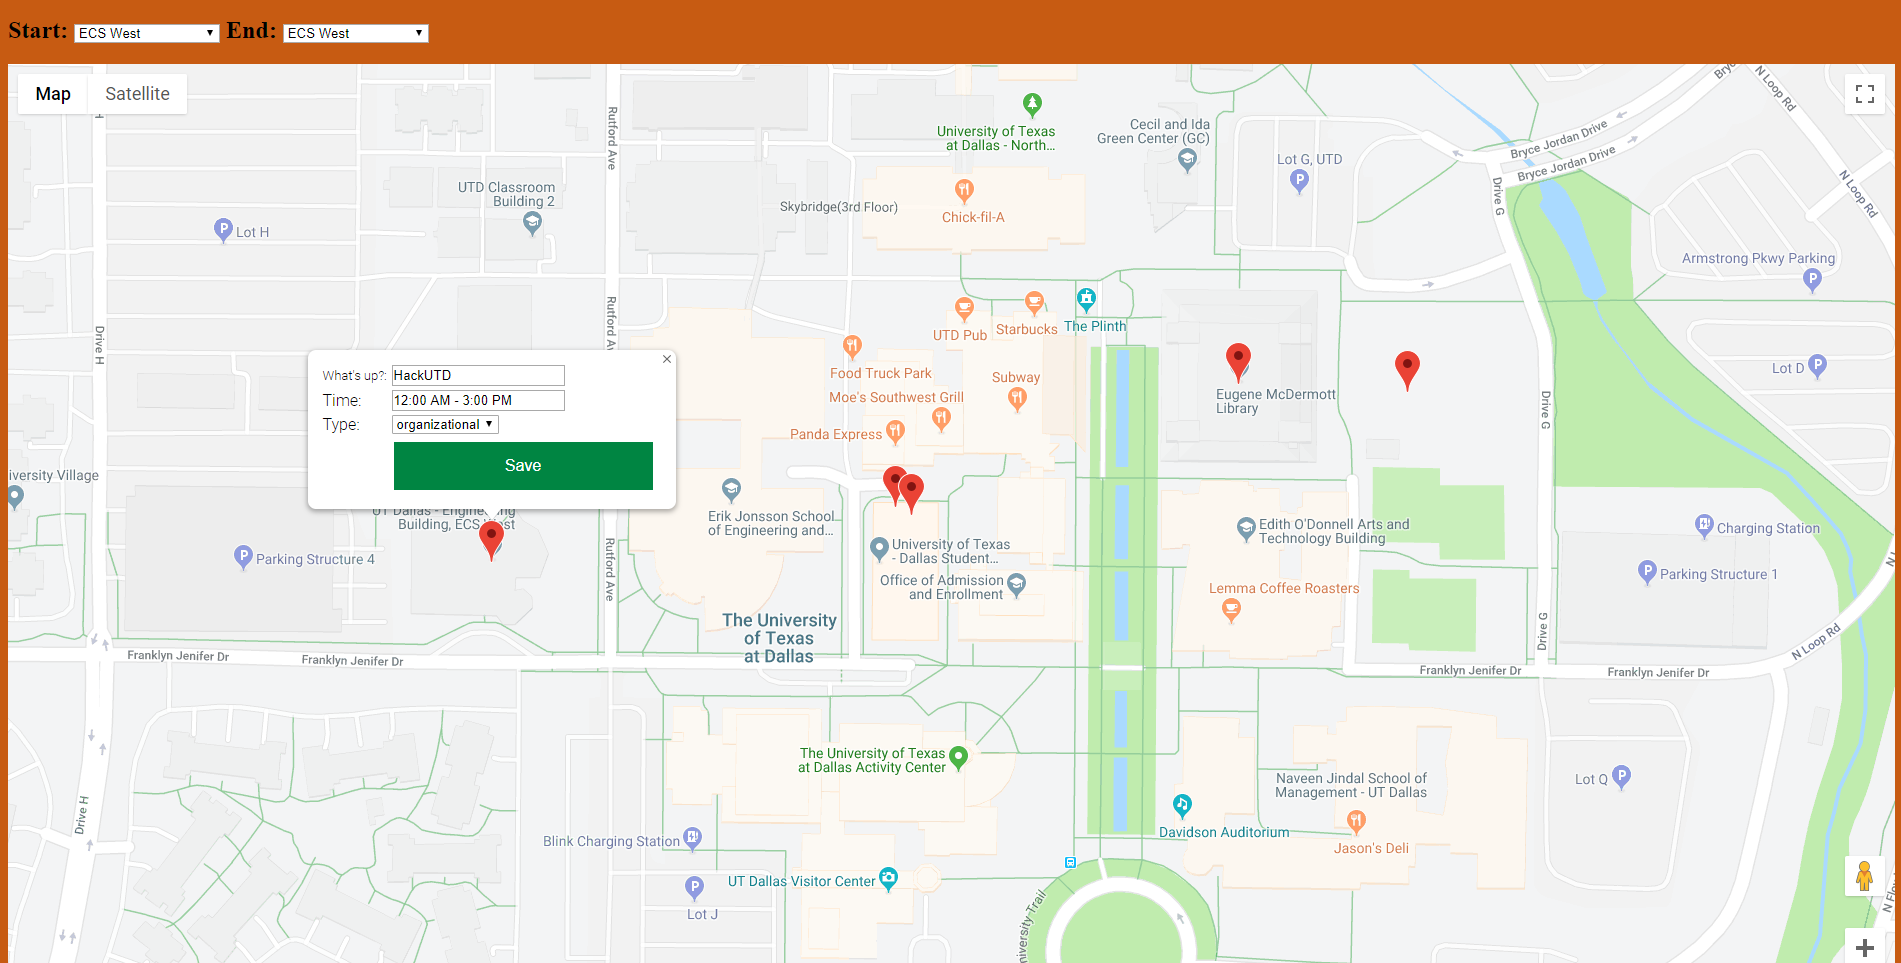The height and width of the screenshot is (963, 1901).
Task: Click the UTD Pub restaurant icon
Action: 964,309
